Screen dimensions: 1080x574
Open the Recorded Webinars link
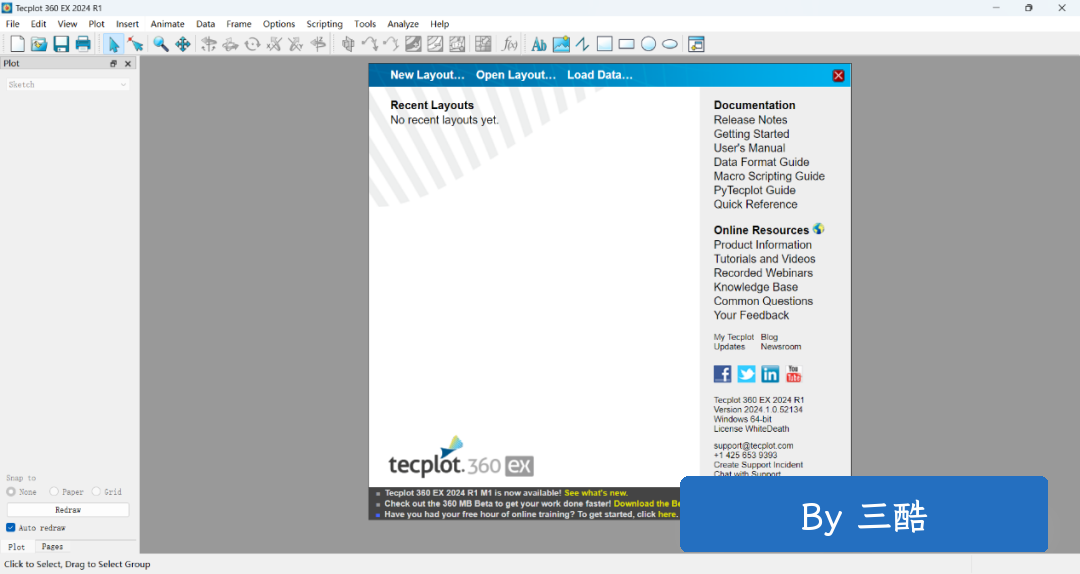[x=763, y=273]
